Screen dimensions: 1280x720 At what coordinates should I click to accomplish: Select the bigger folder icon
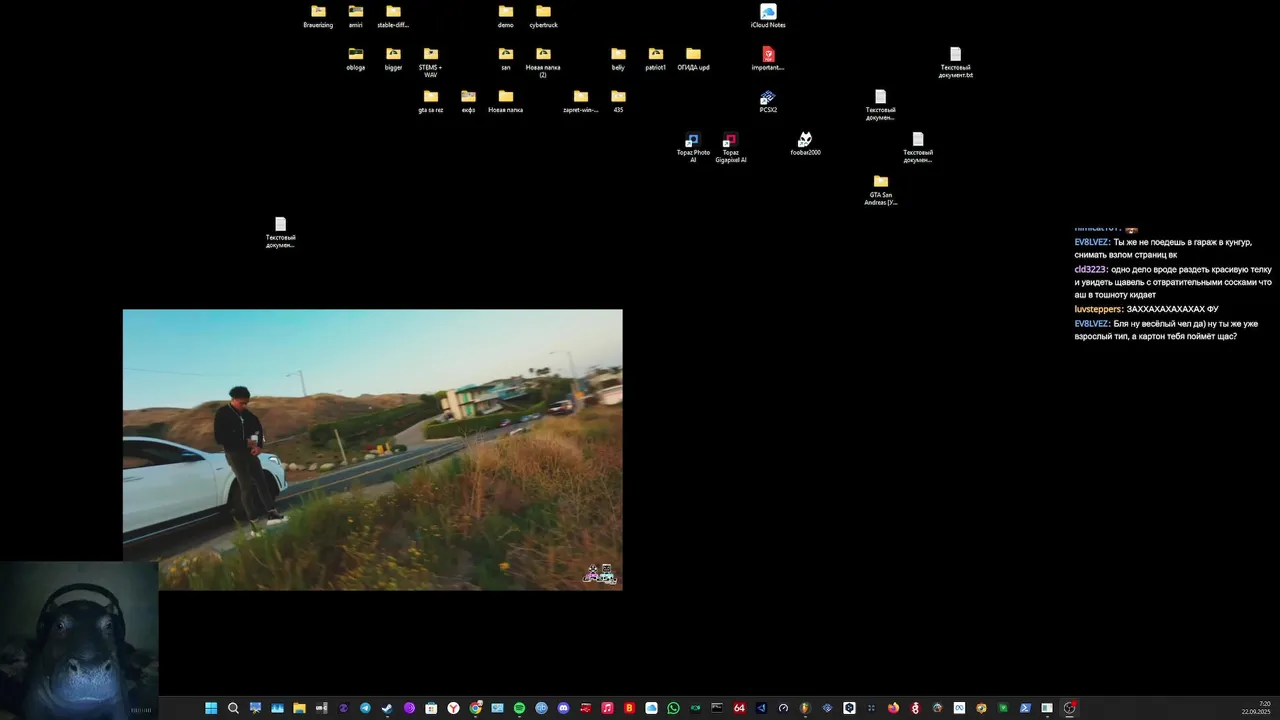coord(393,58)
